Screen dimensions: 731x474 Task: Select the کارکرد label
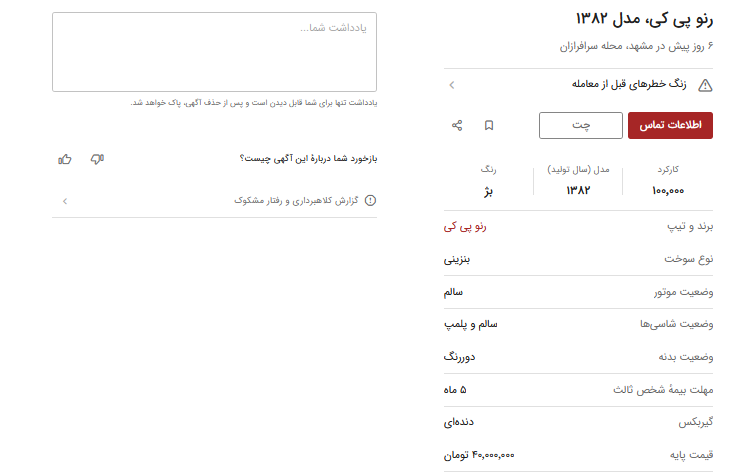coord(668,170)
